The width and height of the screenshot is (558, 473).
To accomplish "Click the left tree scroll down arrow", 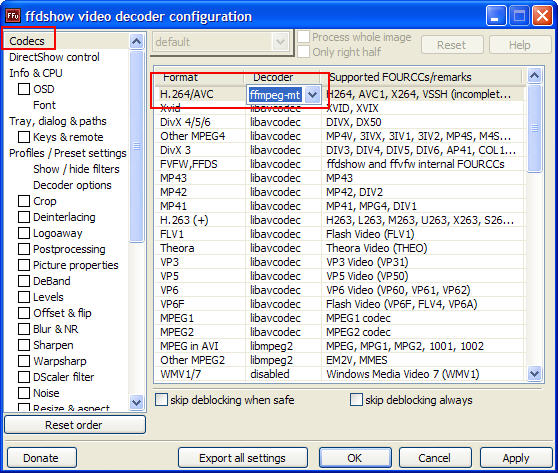I will [136, 402].
